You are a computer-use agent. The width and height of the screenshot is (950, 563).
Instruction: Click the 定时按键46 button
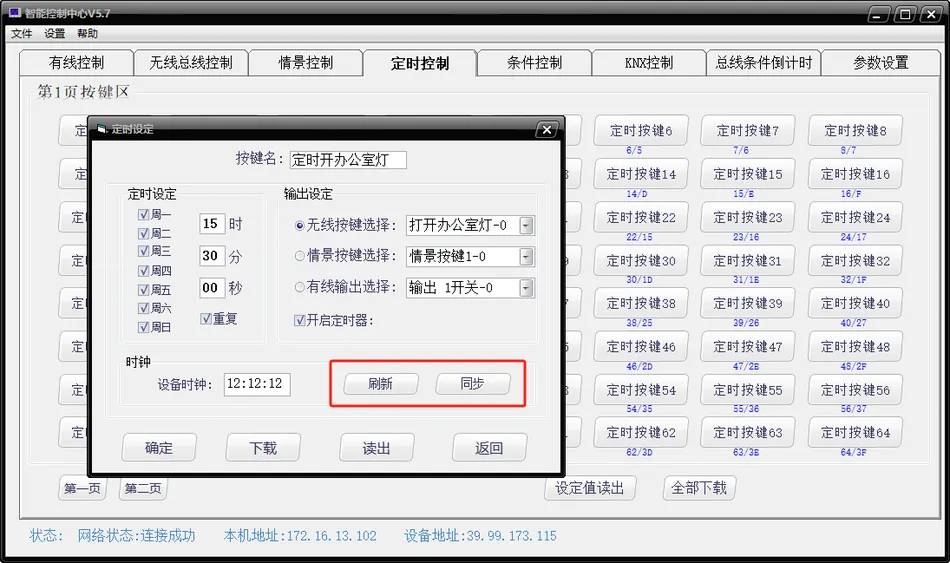pyautogui.click(x=641, y=347)
